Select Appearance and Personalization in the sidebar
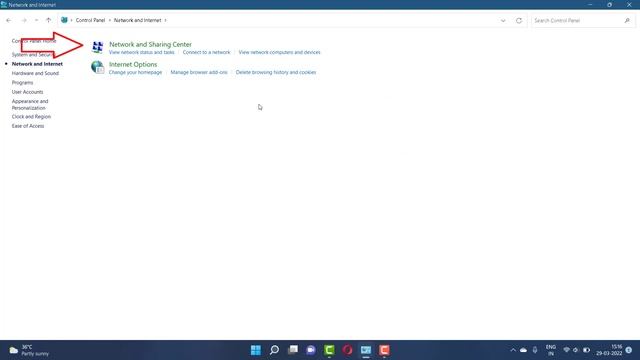The image size is (640, 360). [x=30, y=104]
